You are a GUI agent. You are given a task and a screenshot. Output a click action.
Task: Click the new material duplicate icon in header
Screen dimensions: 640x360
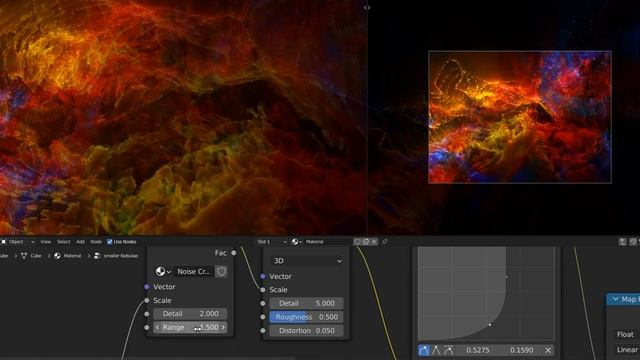pyautogui.click(x=366, y=242)
